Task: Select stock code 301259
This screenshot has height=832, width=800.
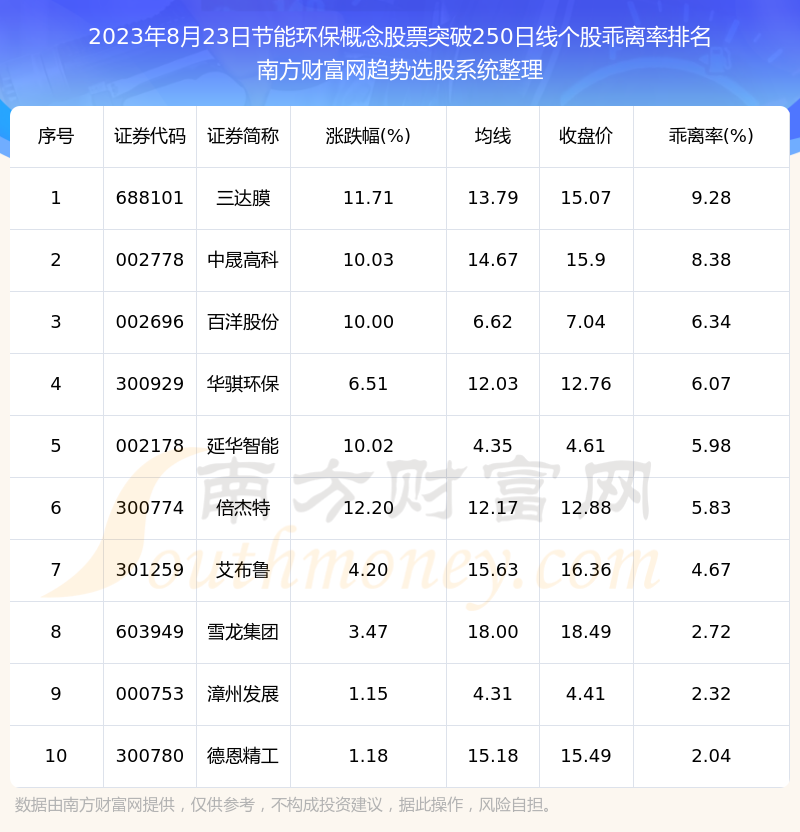Action: (x=150, y=570)
